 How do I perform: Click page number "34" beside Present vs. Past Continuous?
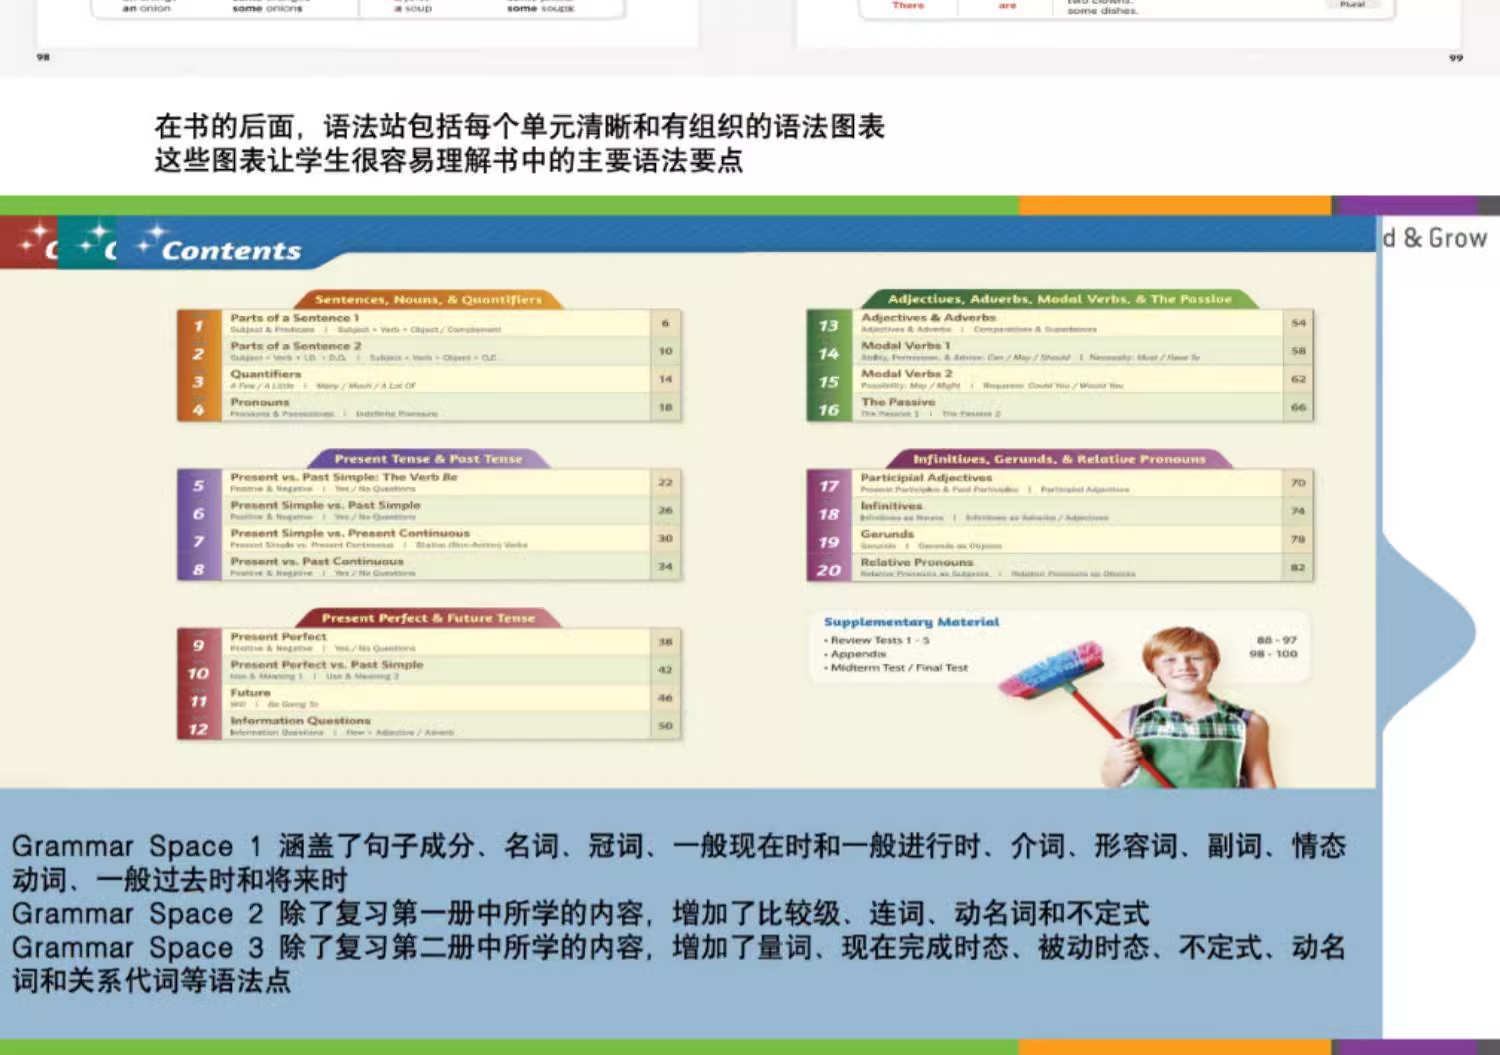pos(666,566)
